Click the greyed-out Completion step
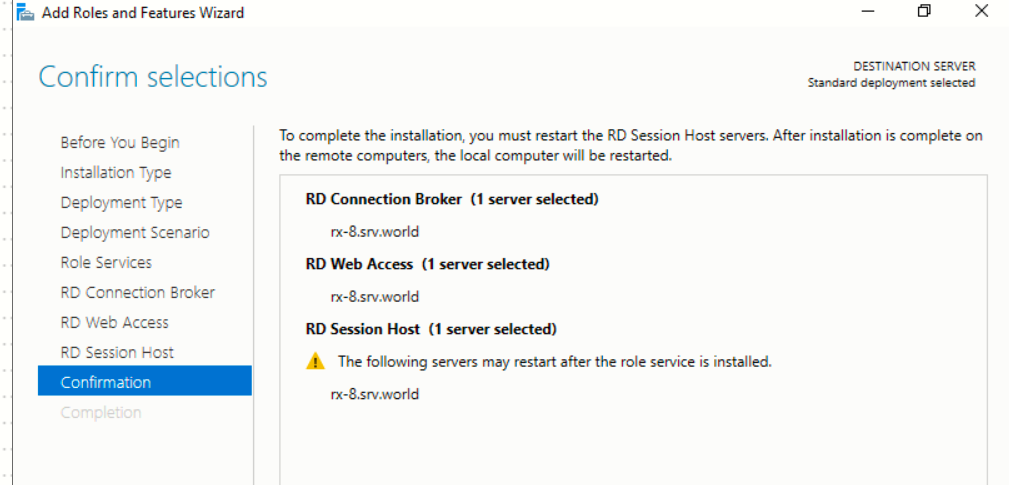 [101, 413]
